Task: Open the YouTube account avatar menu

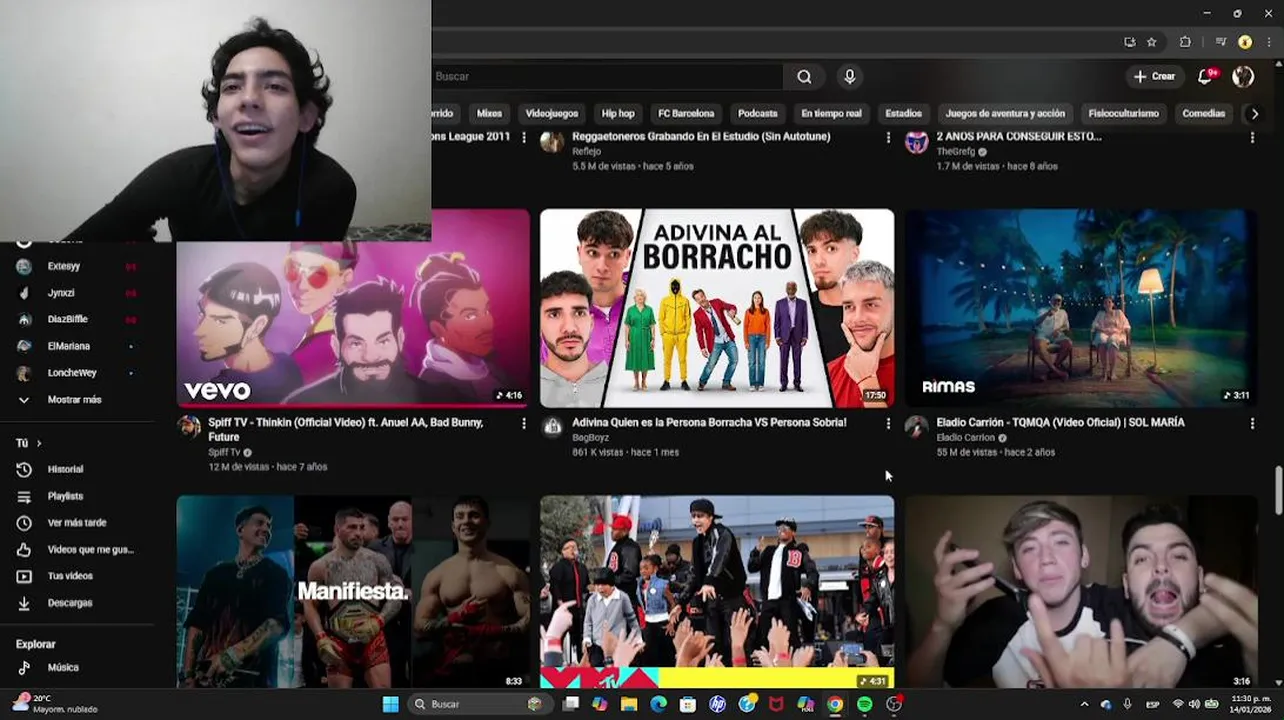Action: coord(1243,77)
